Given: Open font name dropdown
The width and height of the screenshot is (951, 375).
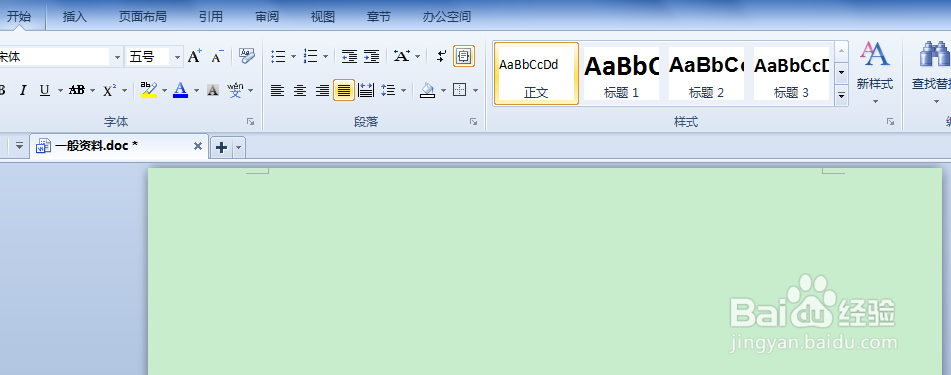Looking at the screenshot, I should pos(118,57).
